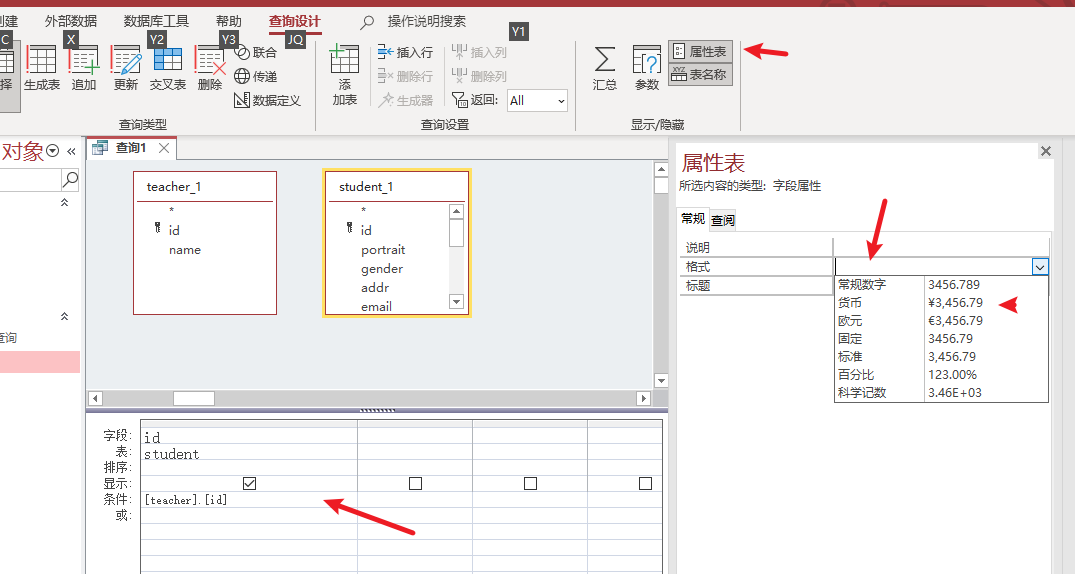
Task: Click design pane vertical scrollbar down arrow
Action: [661, 381]
